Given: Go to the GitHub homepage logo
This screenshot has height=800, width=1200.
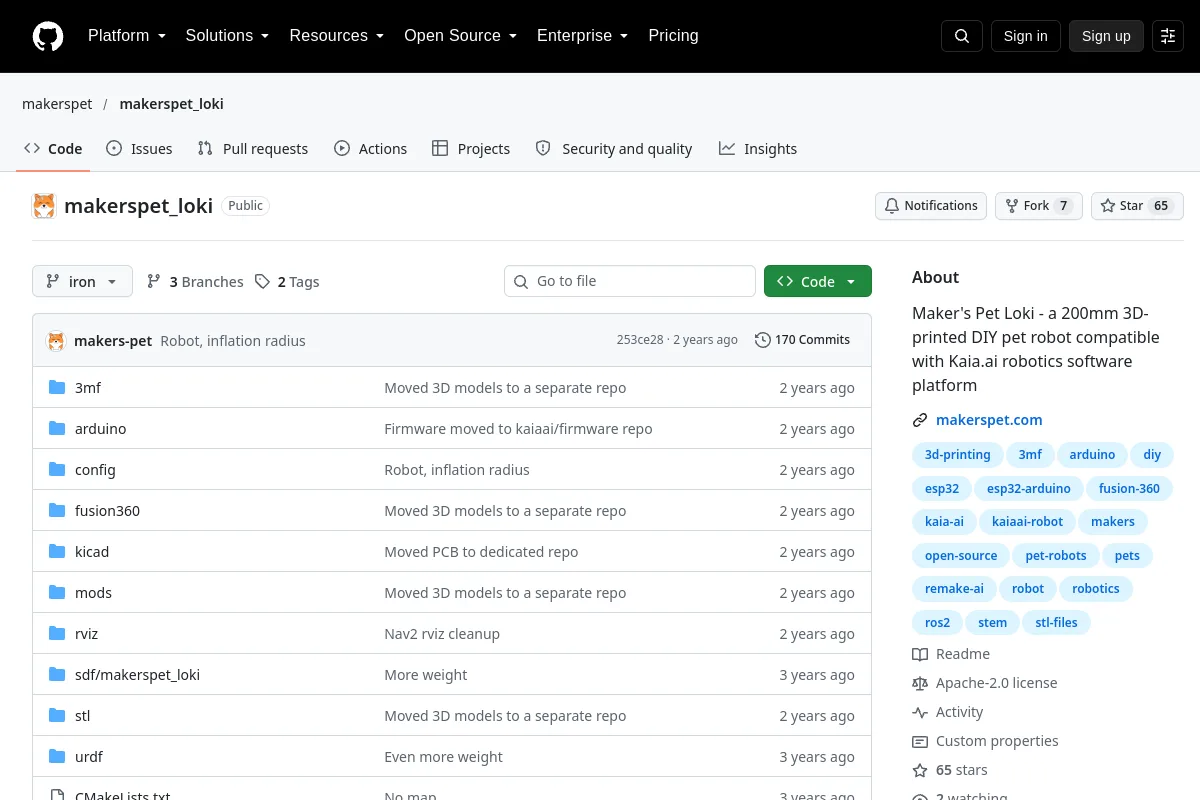Looking at the screenshot, I should [x=48, y=36].
